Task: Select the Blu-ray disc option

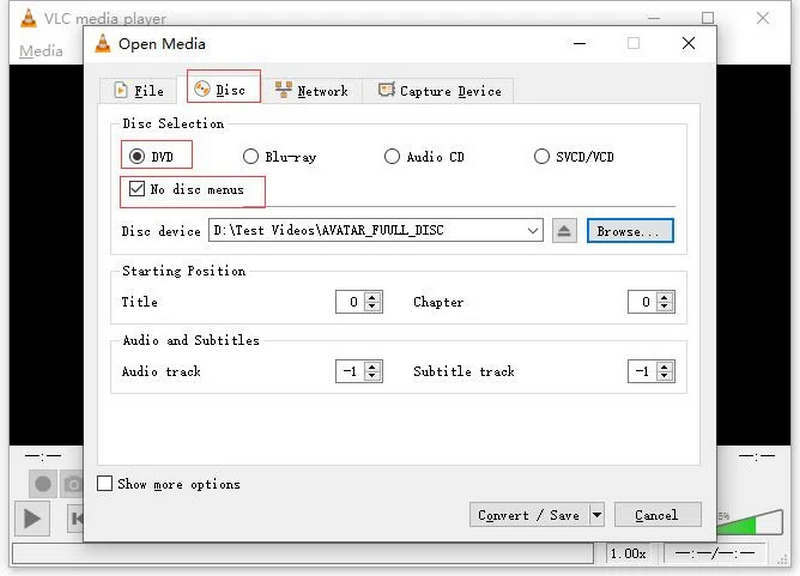Action: tap(251, 157)
